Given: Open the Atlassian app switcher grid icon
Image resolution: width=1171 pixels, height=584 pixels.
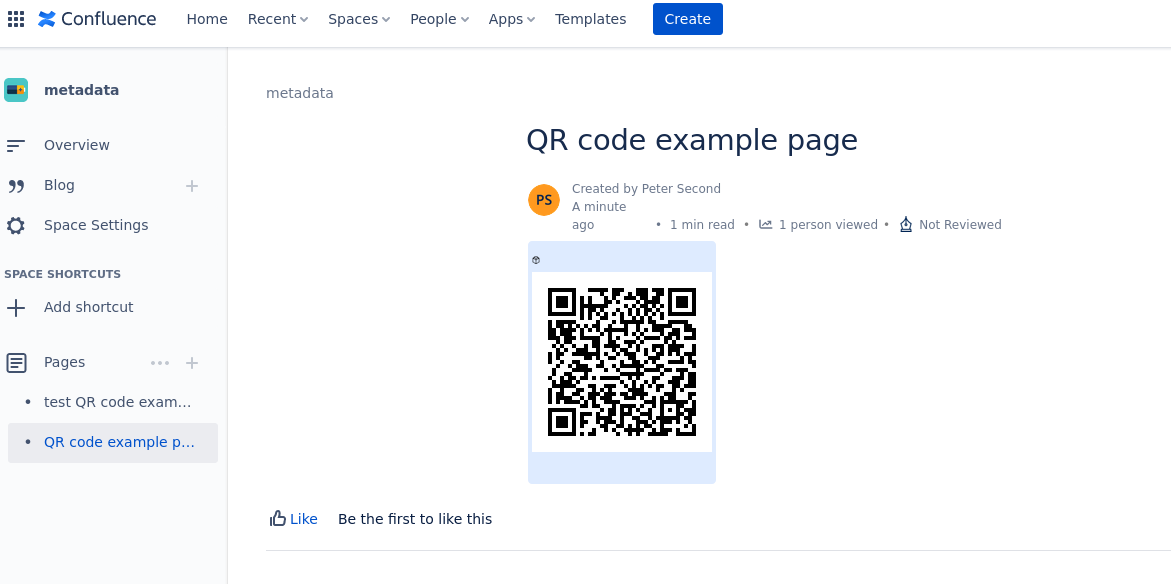Looking at the screenshot, I should (x=16, y=18).
